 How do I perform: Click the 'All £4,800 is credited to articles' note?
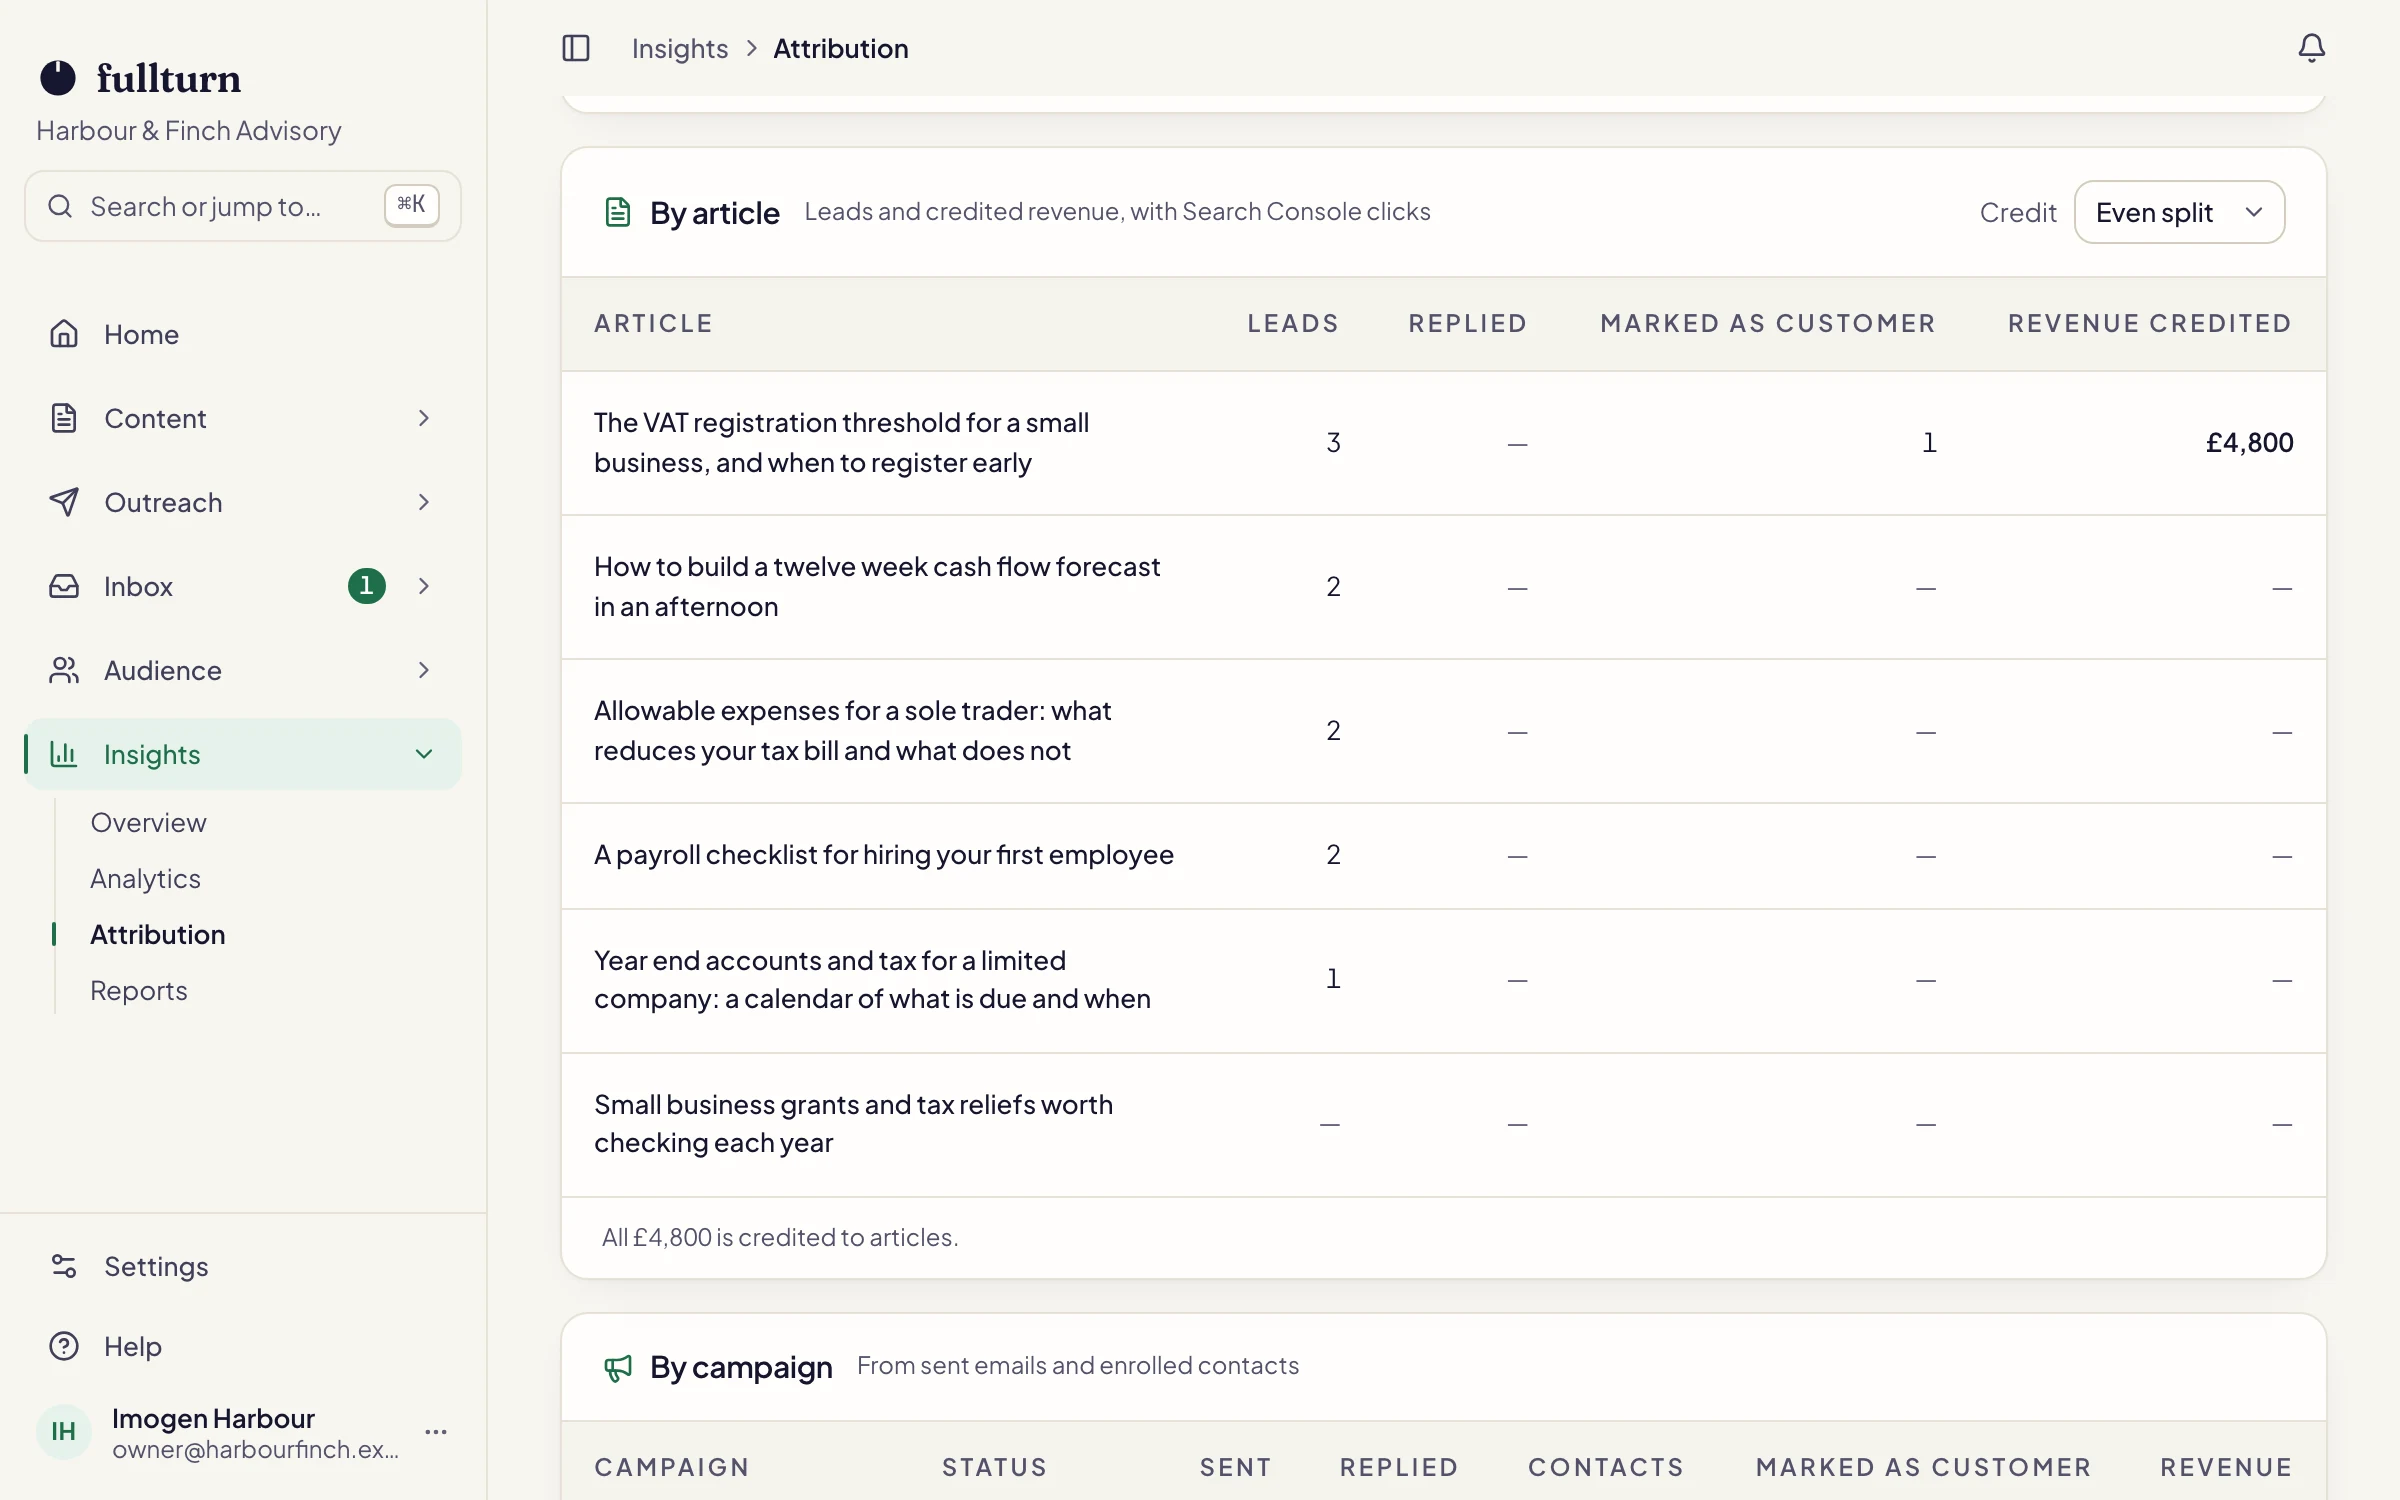click(x=780, y=1237)
